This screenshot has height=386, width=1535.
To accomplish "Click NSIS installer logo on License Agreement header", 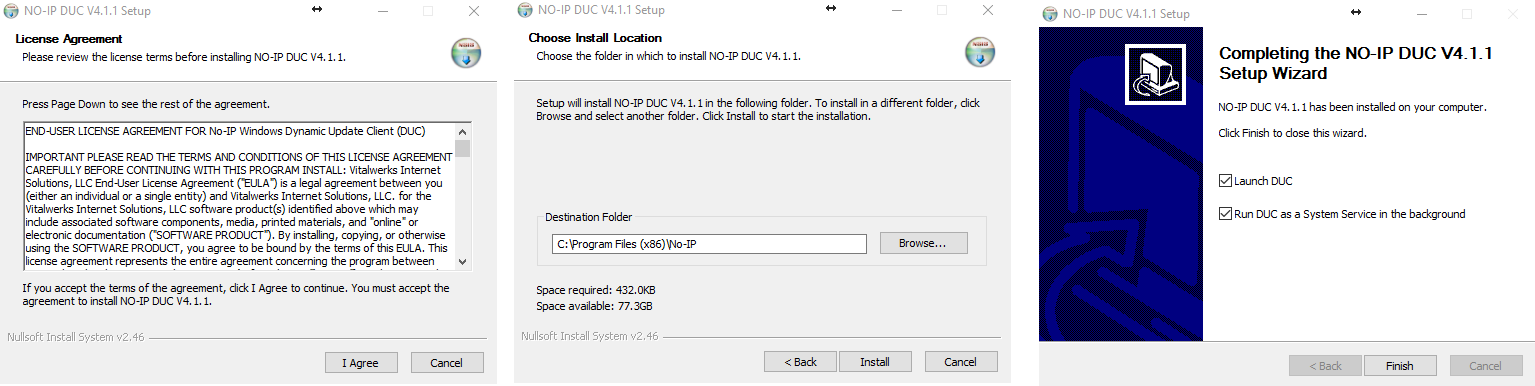I will [x=466, y=53].
